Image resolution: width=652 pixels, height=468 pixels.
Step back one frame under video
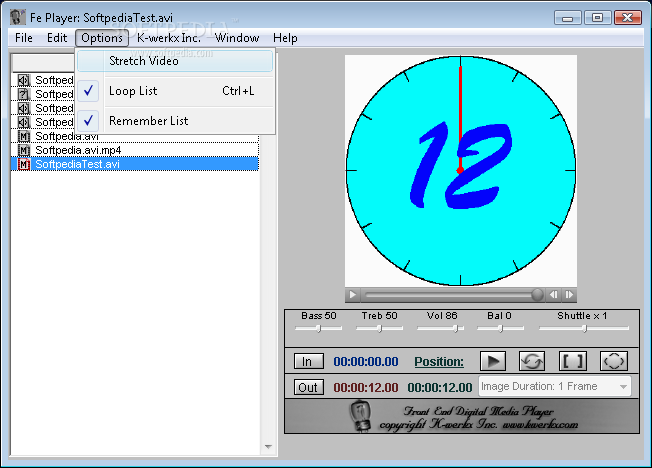pos(553,295)
